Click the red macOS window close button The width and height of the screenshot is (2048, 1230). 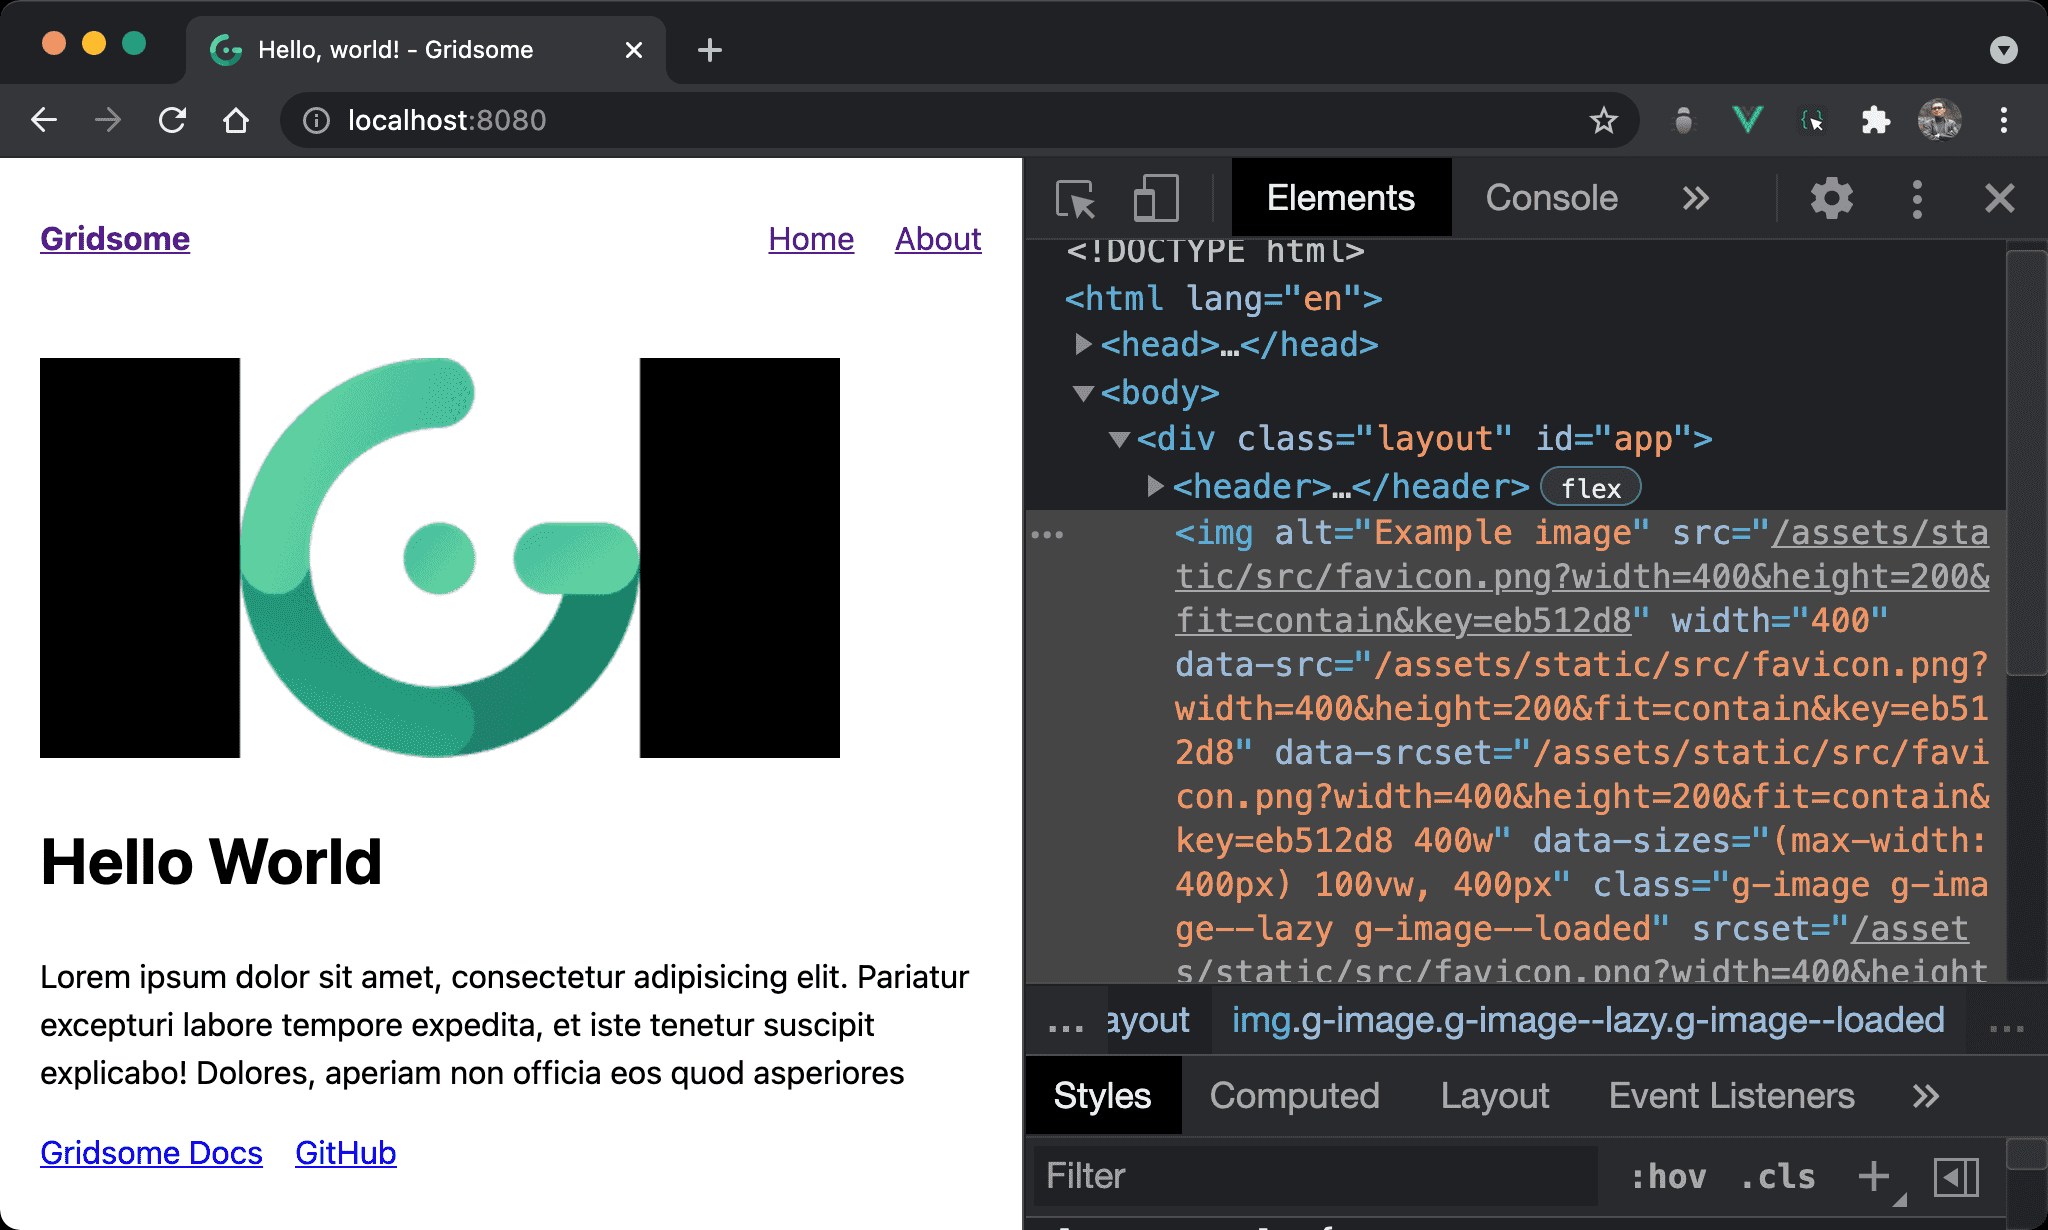click(54, 43)
